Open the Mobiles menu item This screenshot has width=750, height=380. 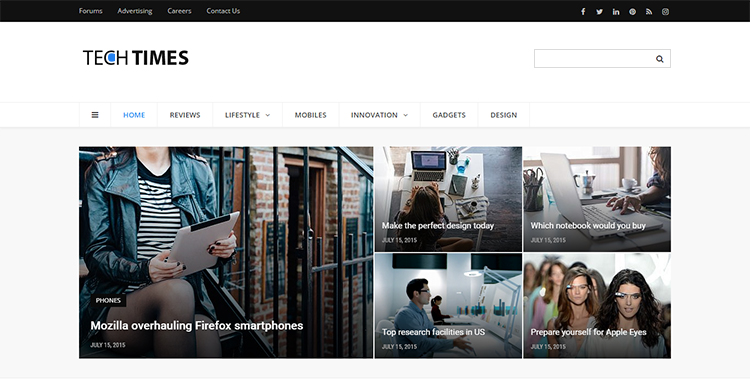(x=310, y=115)
